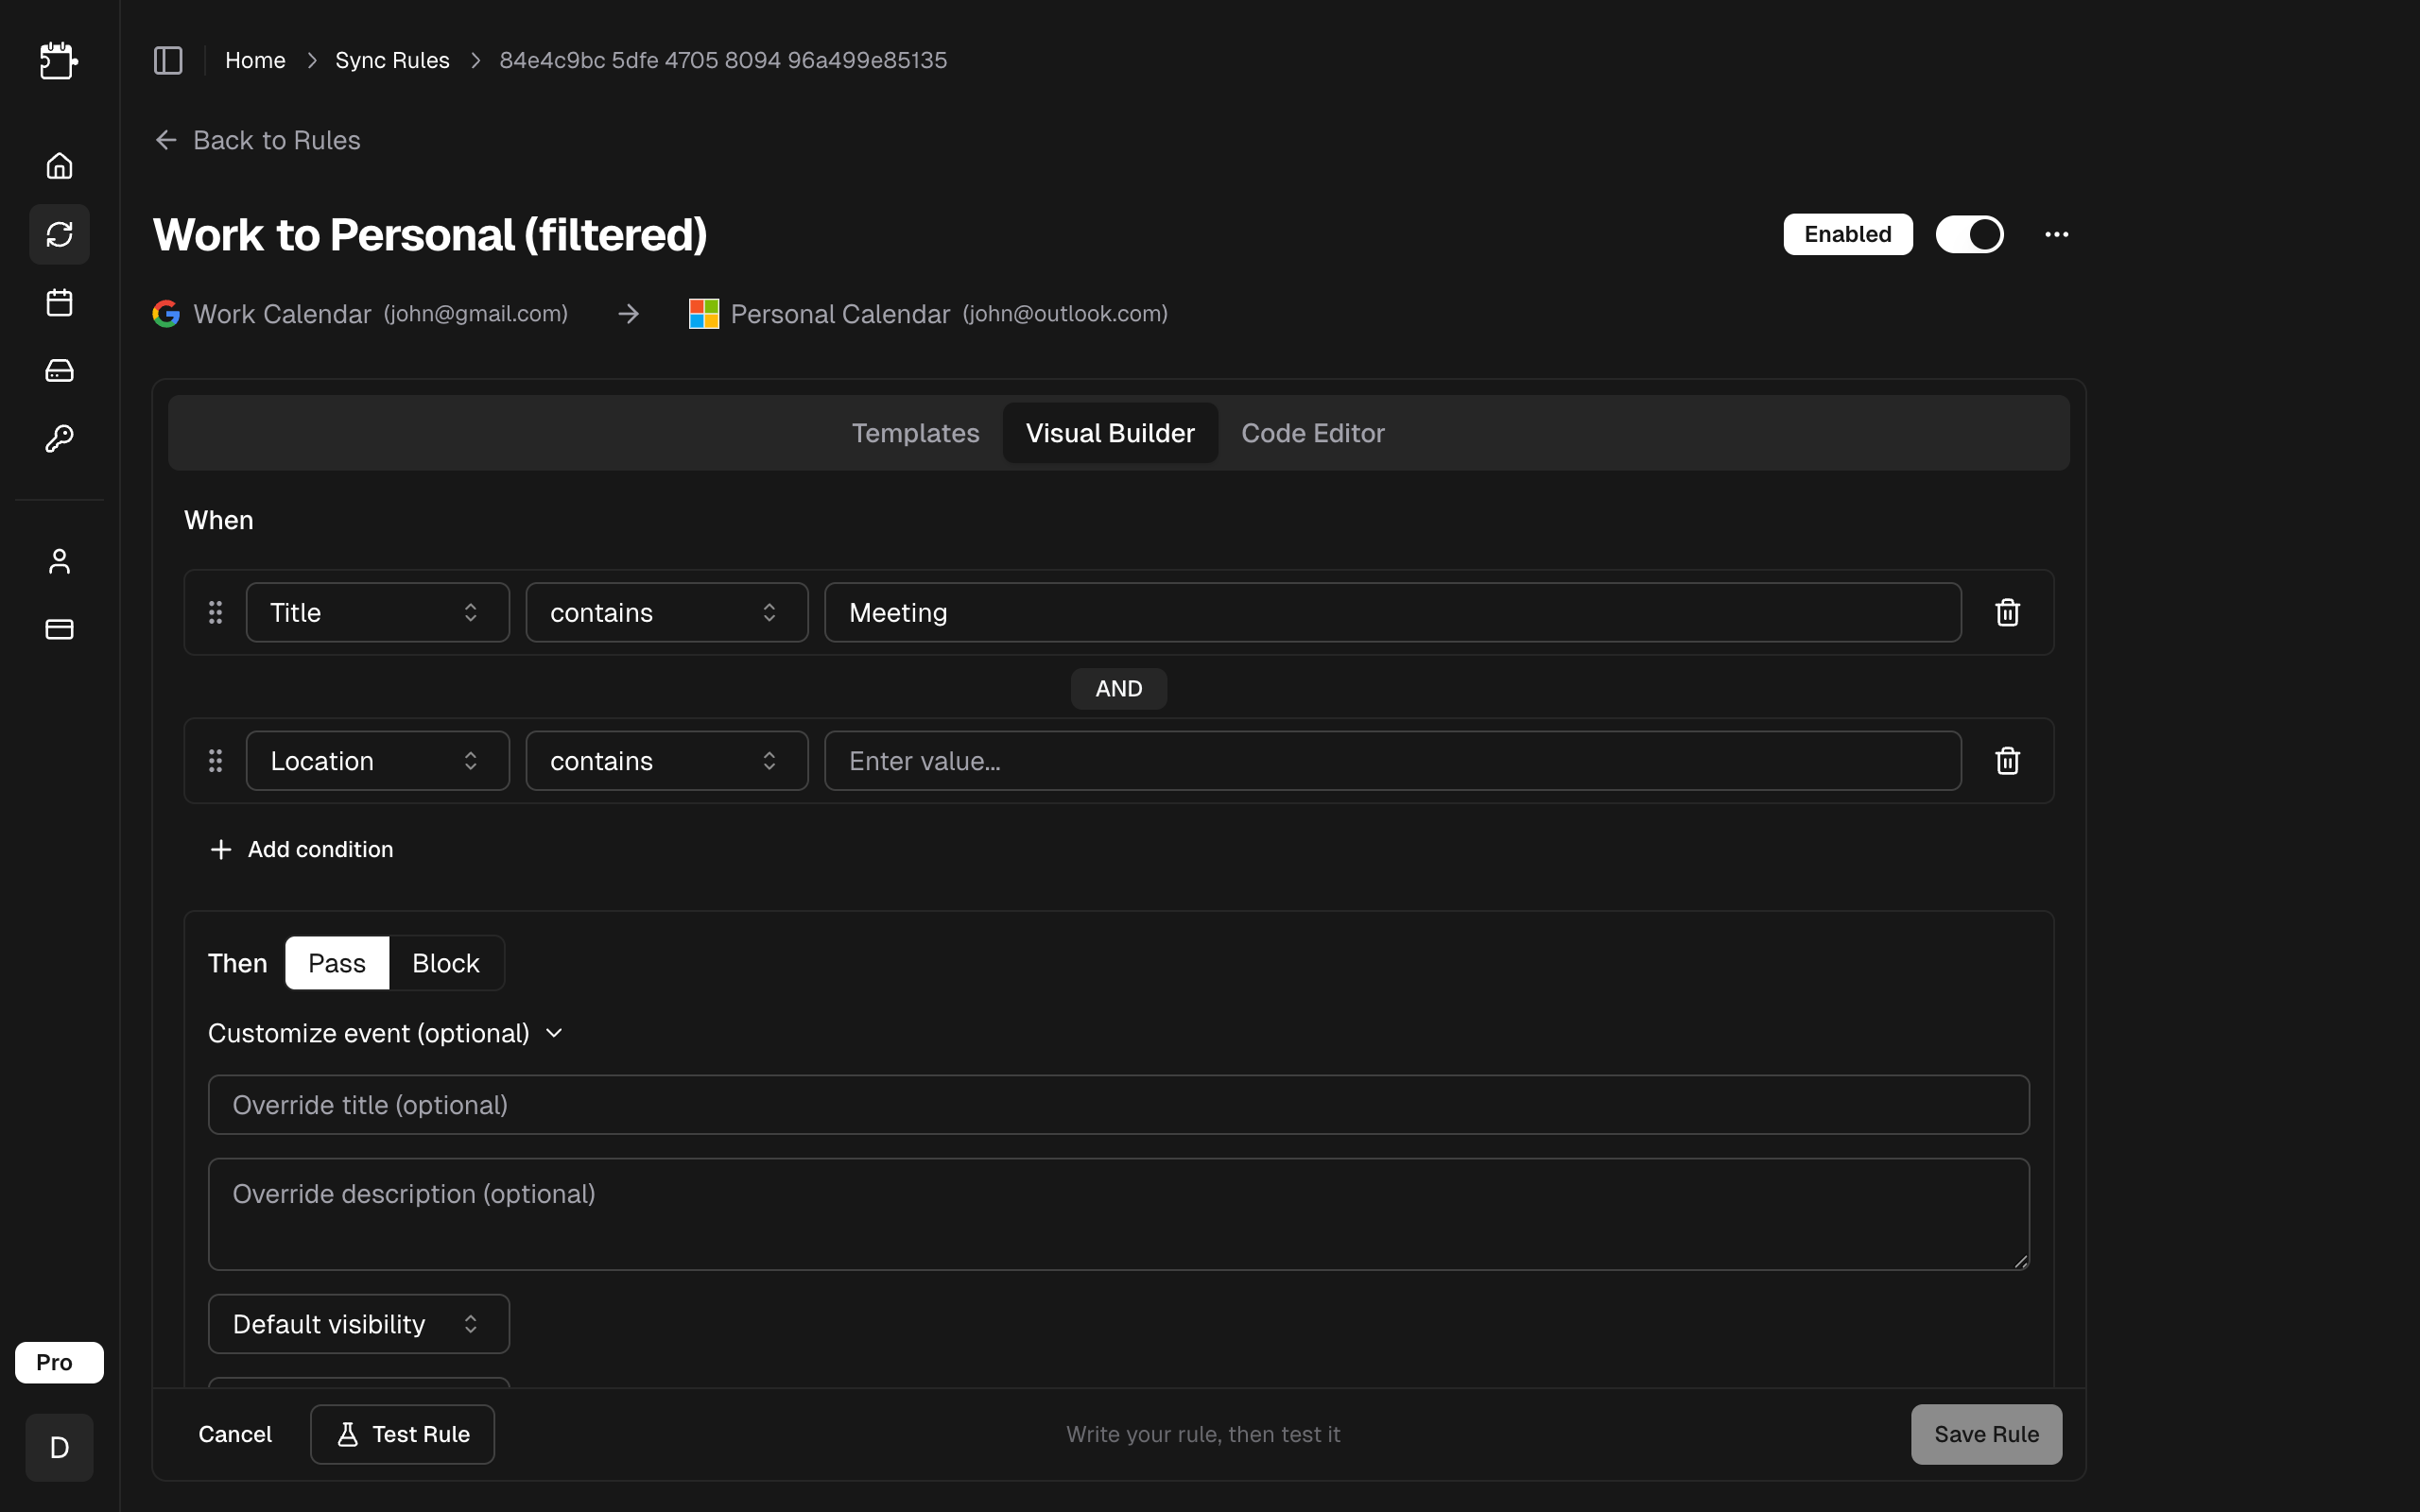Open the Home icon in the sidebar

(59, 165)
